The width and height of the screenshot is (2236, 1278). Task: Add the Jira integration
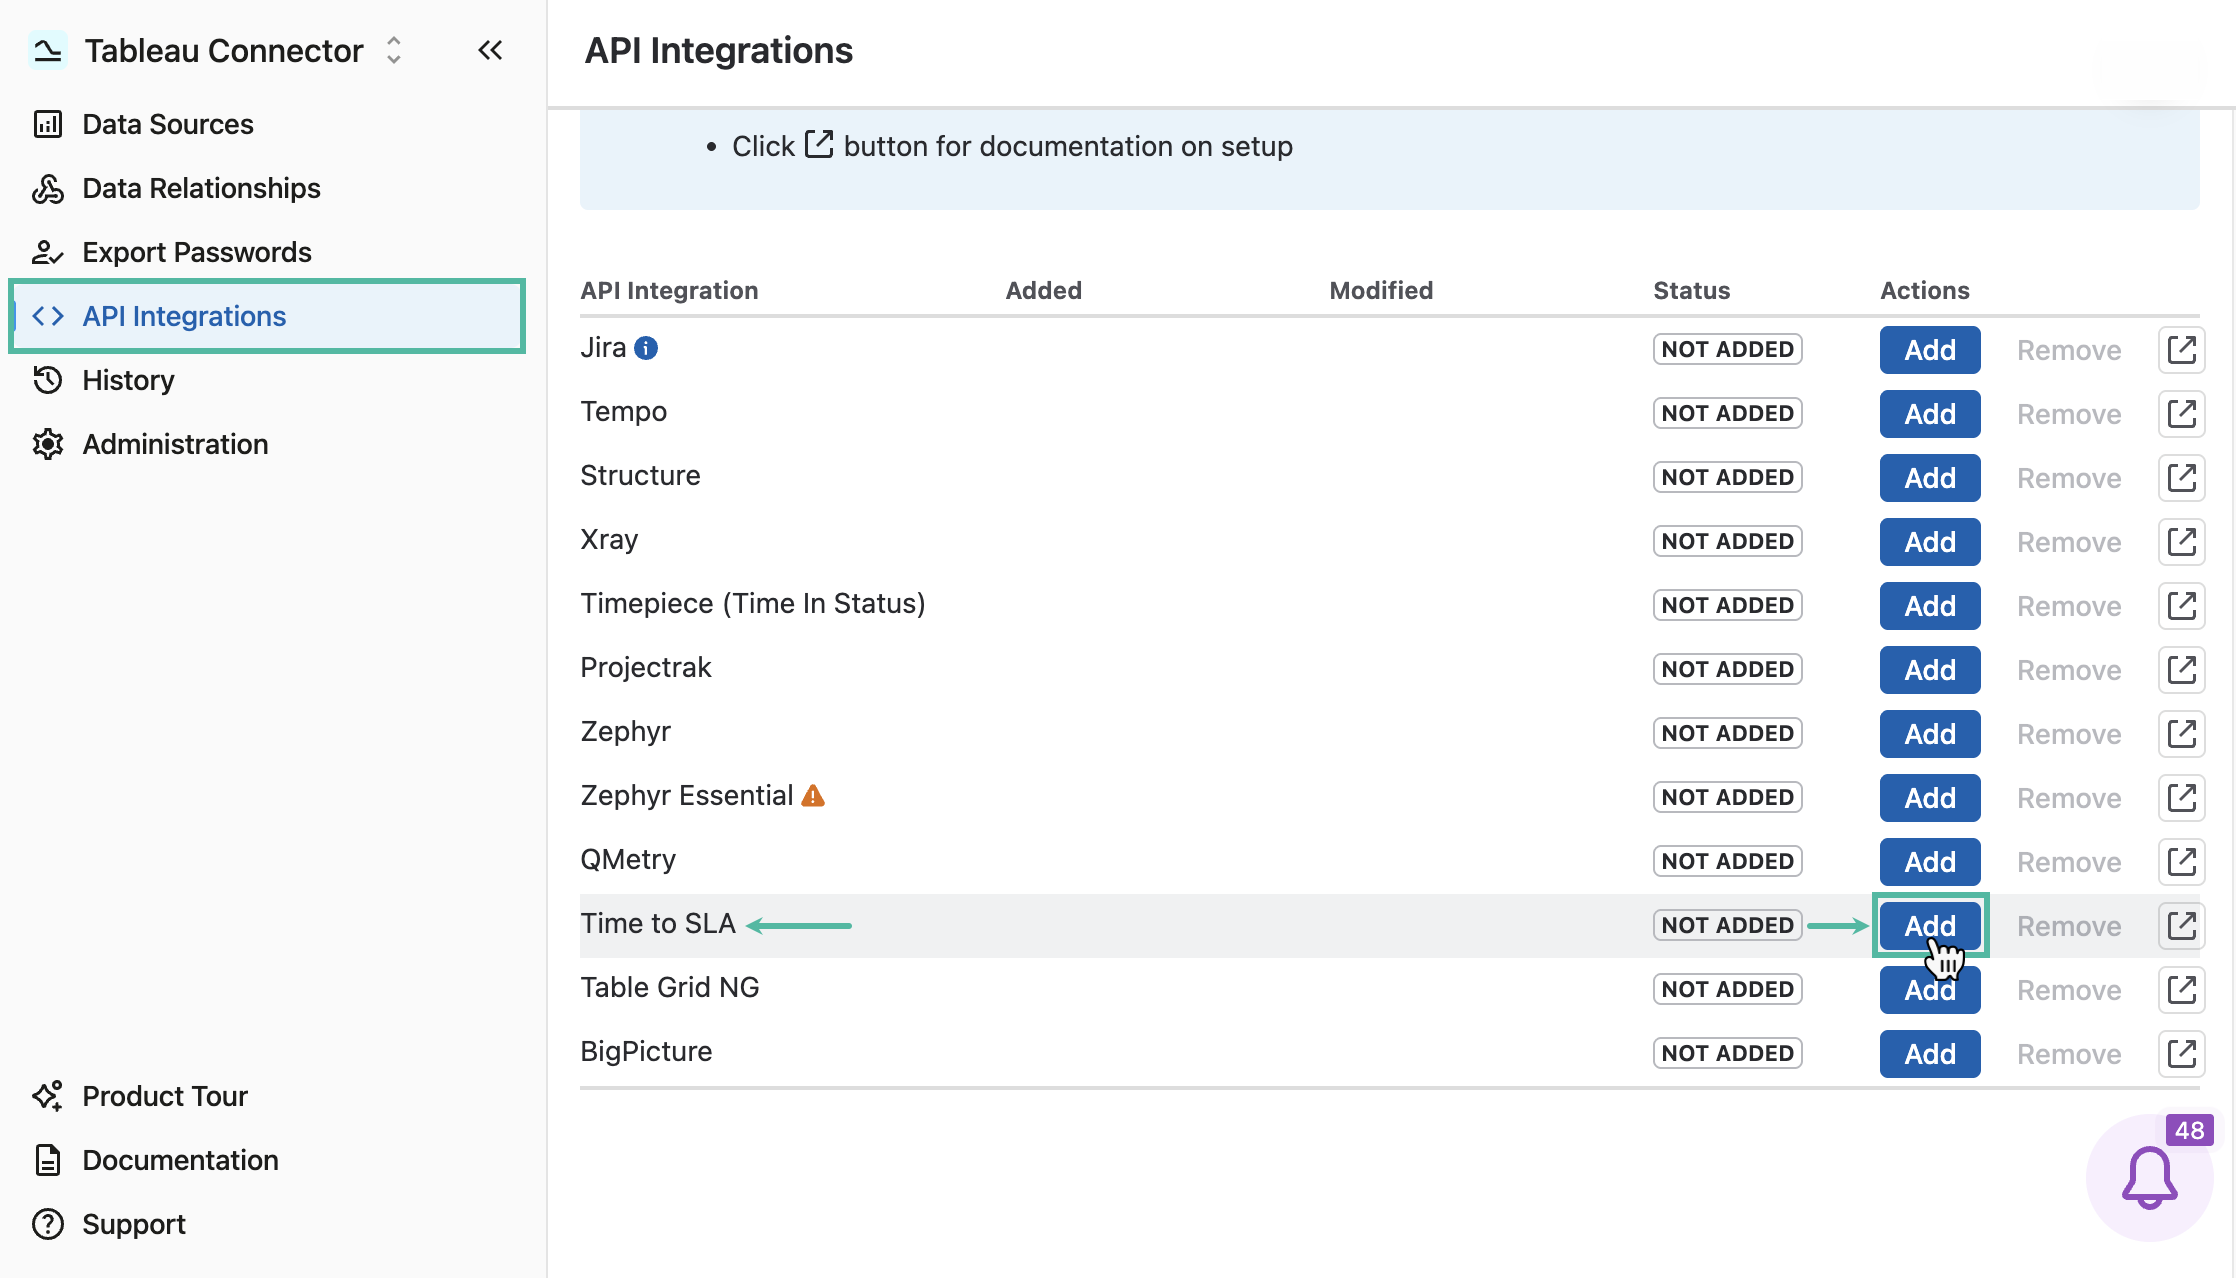tap(1930, 350)
